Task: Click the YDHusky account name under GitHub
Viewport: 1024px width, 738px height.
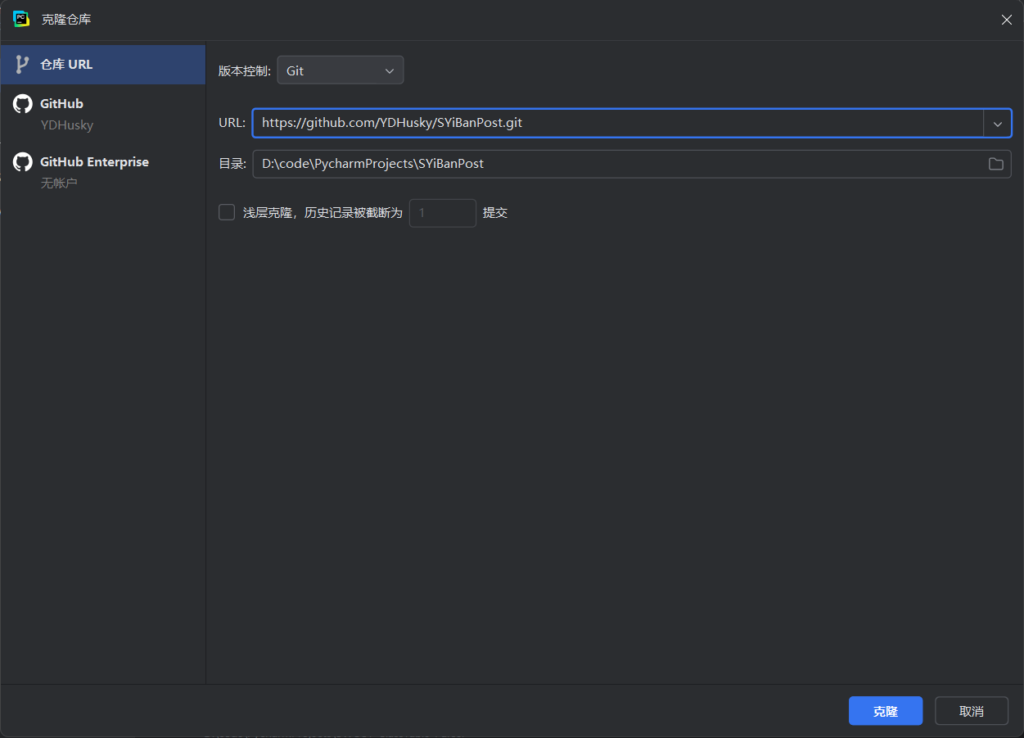Action: 67,126
